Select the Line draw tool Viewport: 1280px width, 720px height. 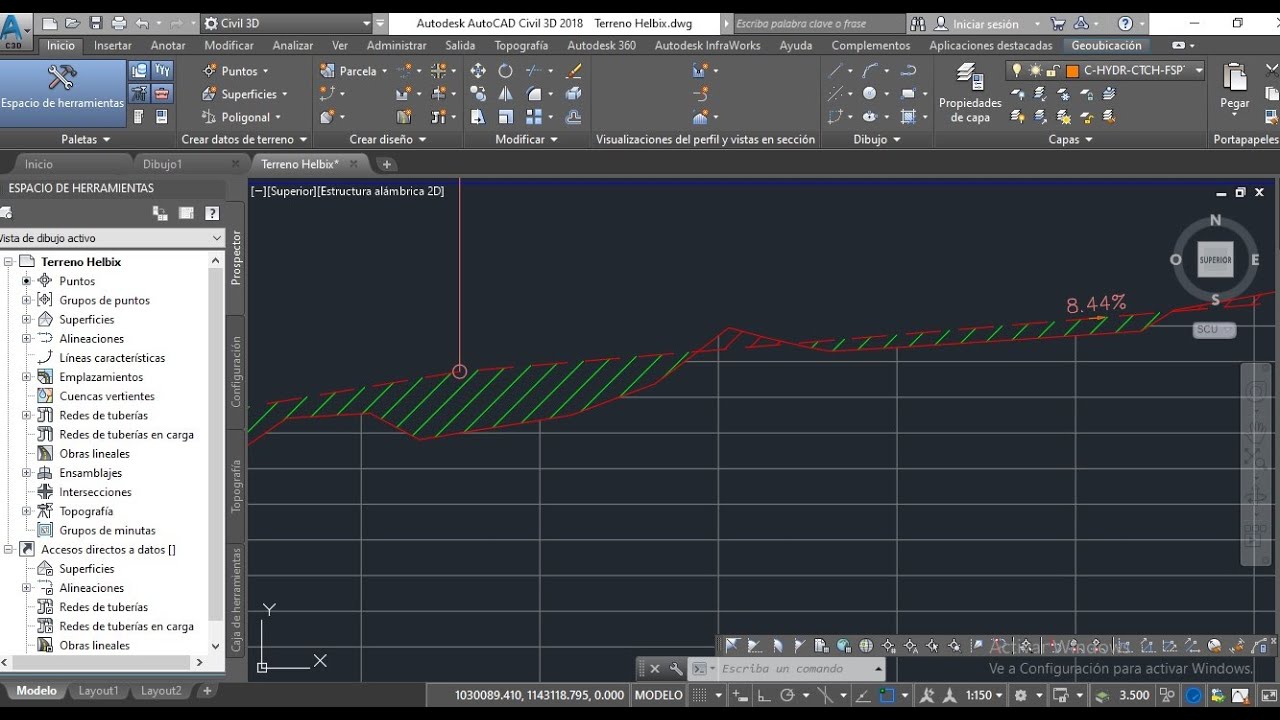pyautogui.click(x=834, y=71)
